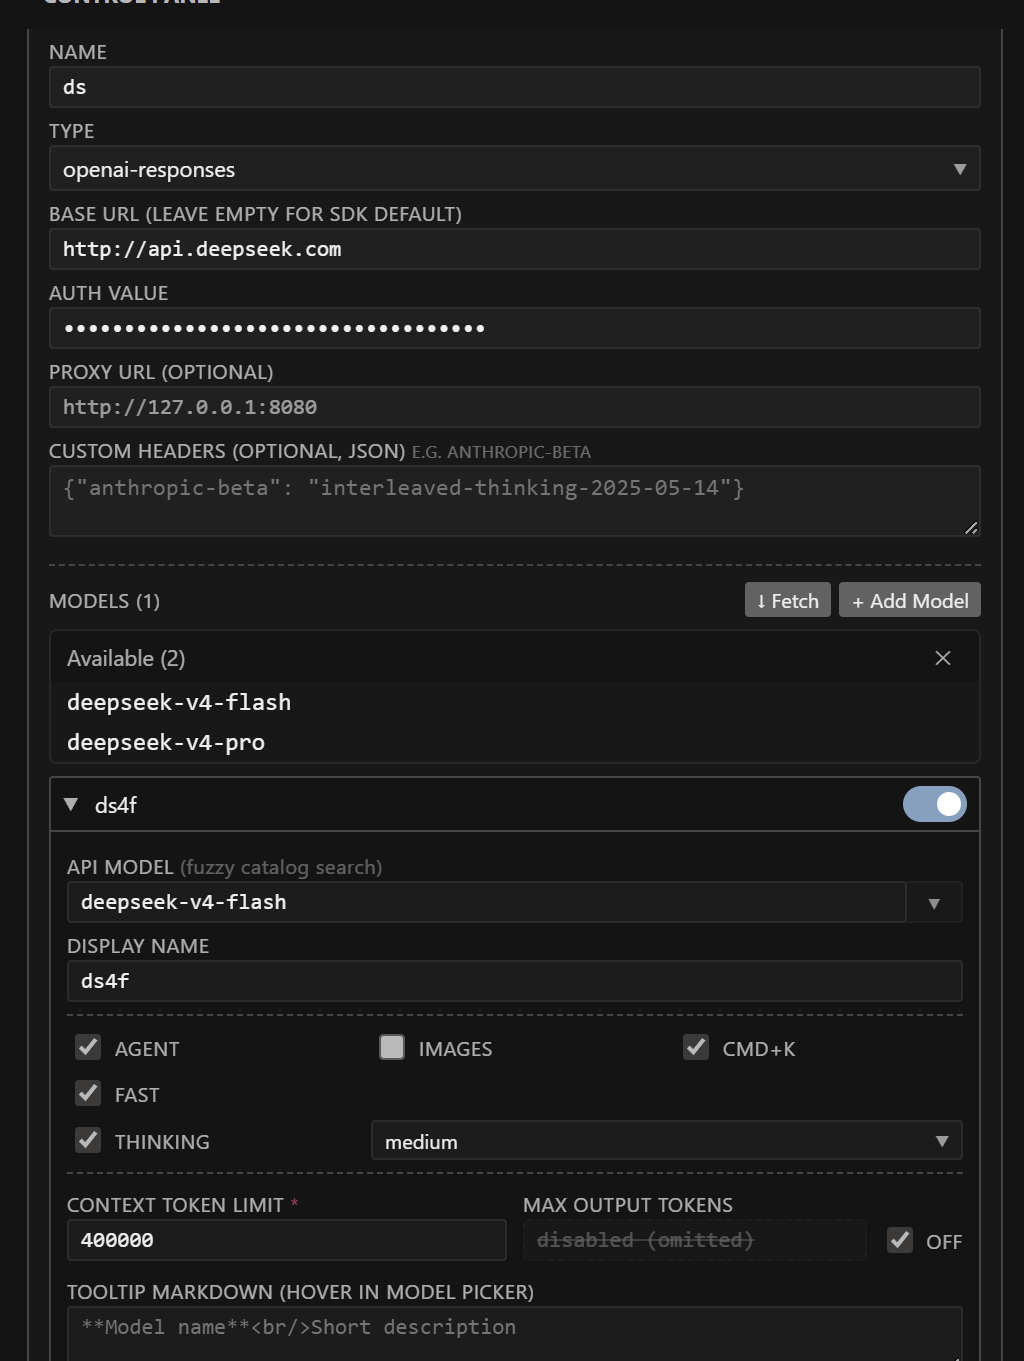Uncheck the THINKING checkbox

coord(88,1140)
